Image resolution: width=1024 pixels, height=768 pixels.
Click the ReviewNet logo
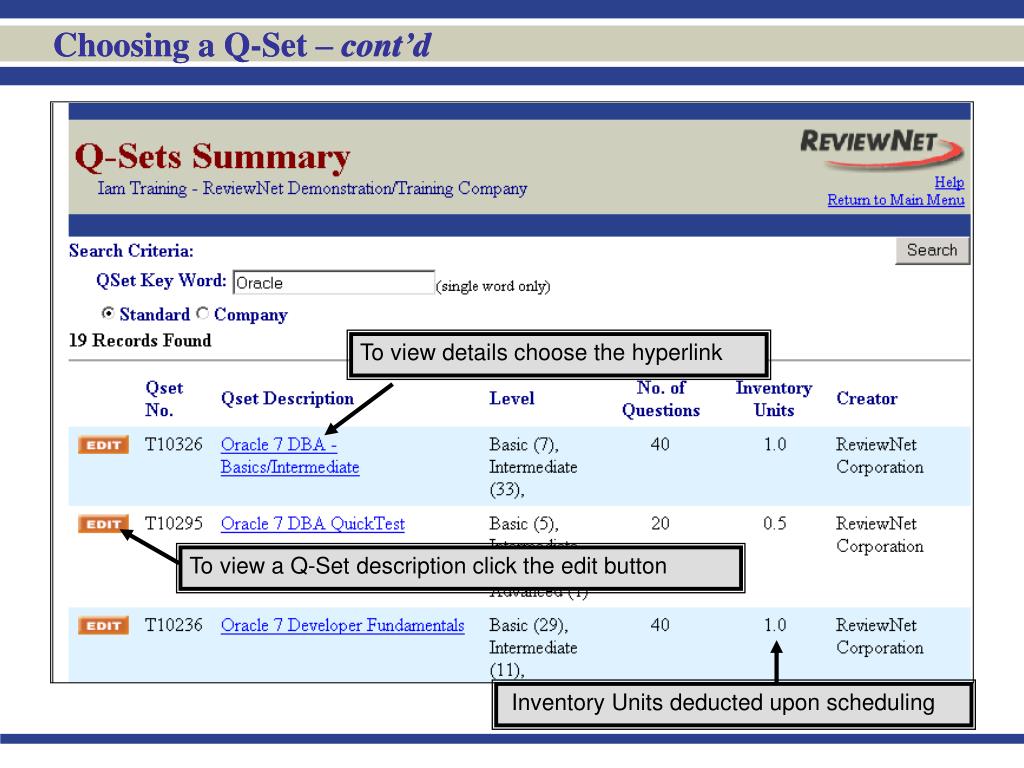coord(882,148)
